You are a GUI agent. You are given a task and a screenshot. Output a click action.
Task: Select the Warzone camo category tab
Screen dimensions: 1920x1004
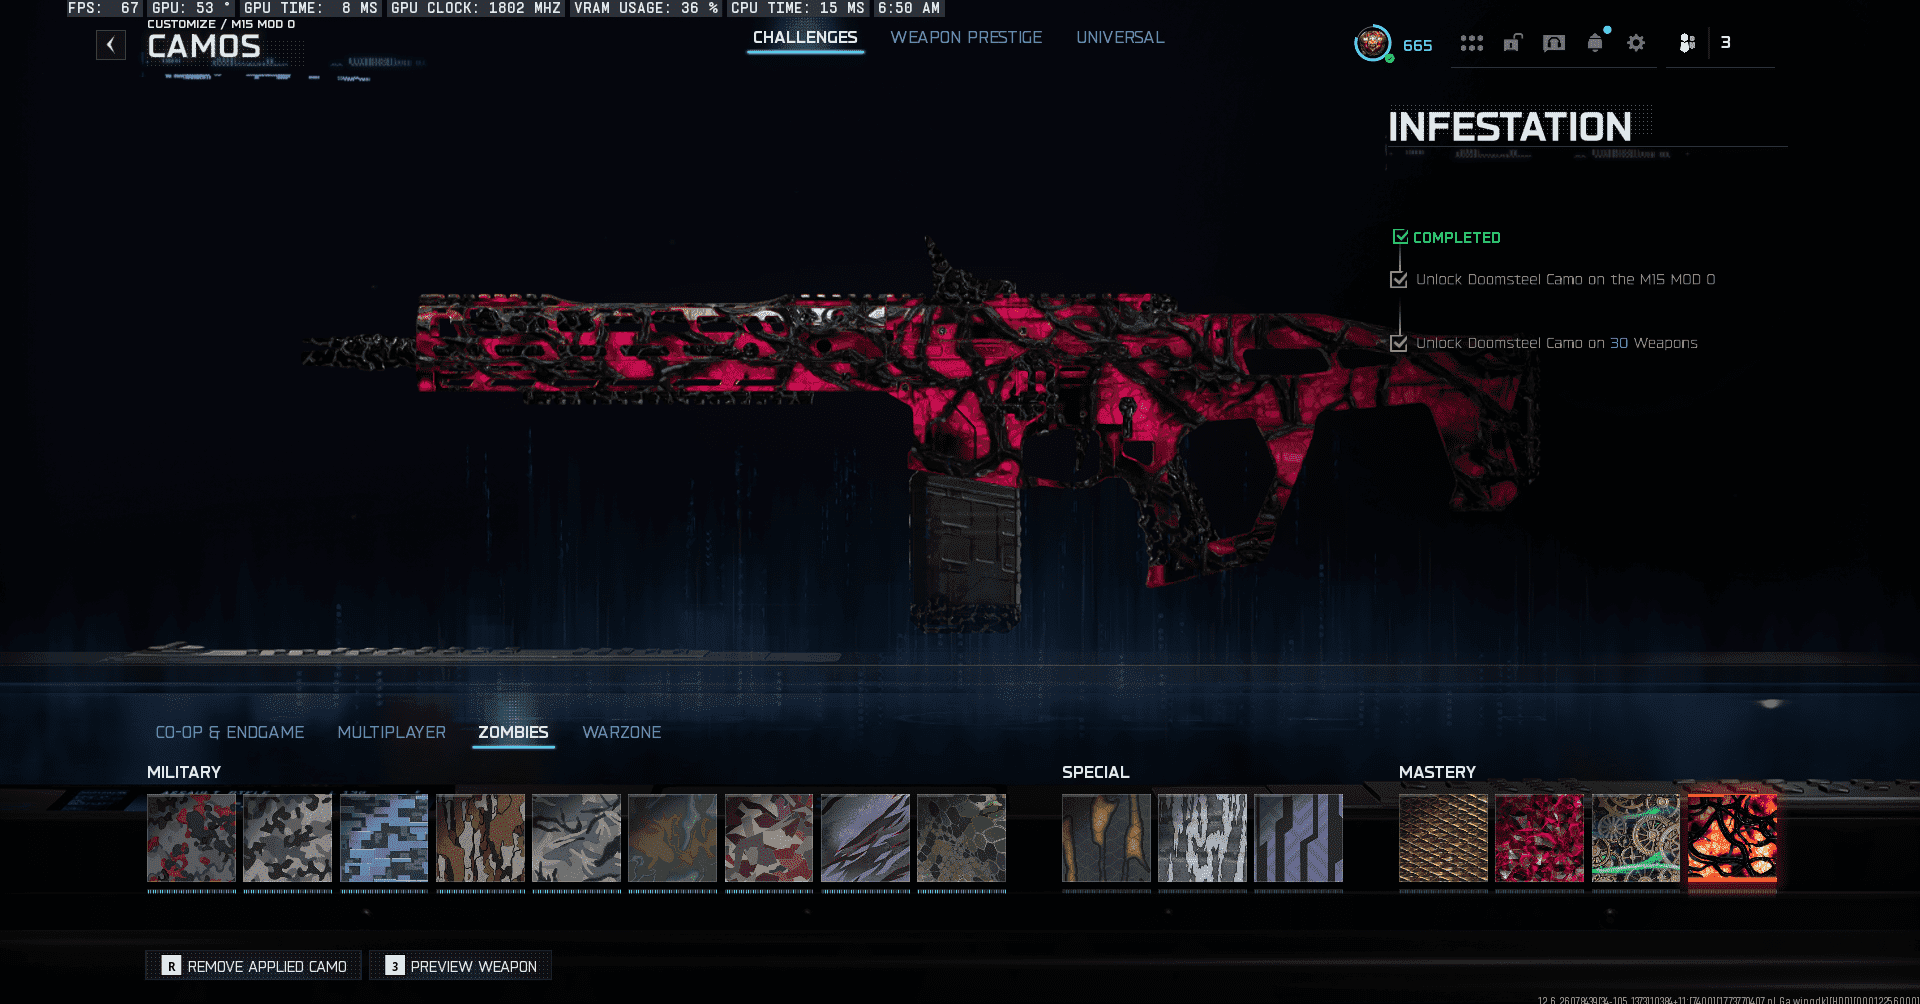coord(621,732)
